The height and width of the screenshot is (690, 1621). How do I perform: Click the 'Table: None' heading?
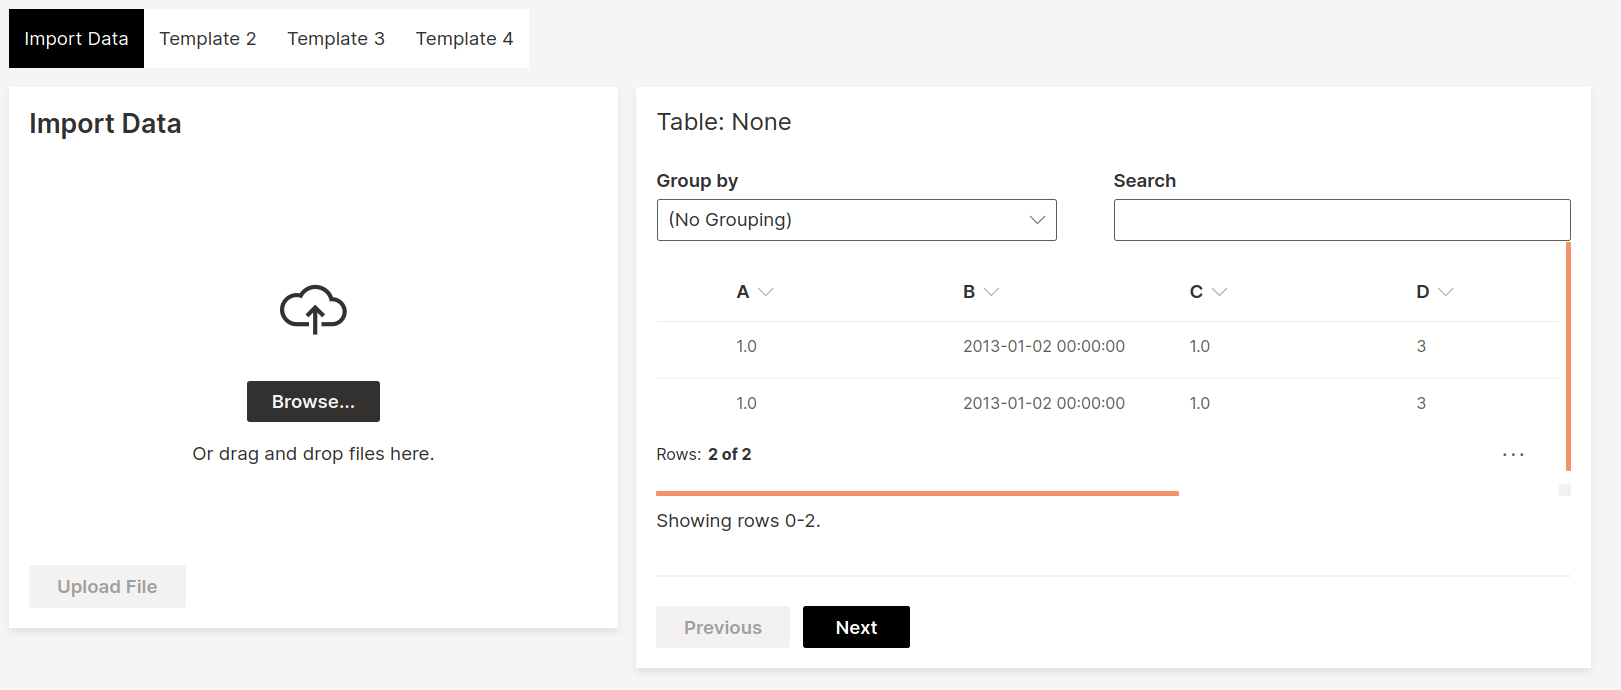click(x=724, y=122)
